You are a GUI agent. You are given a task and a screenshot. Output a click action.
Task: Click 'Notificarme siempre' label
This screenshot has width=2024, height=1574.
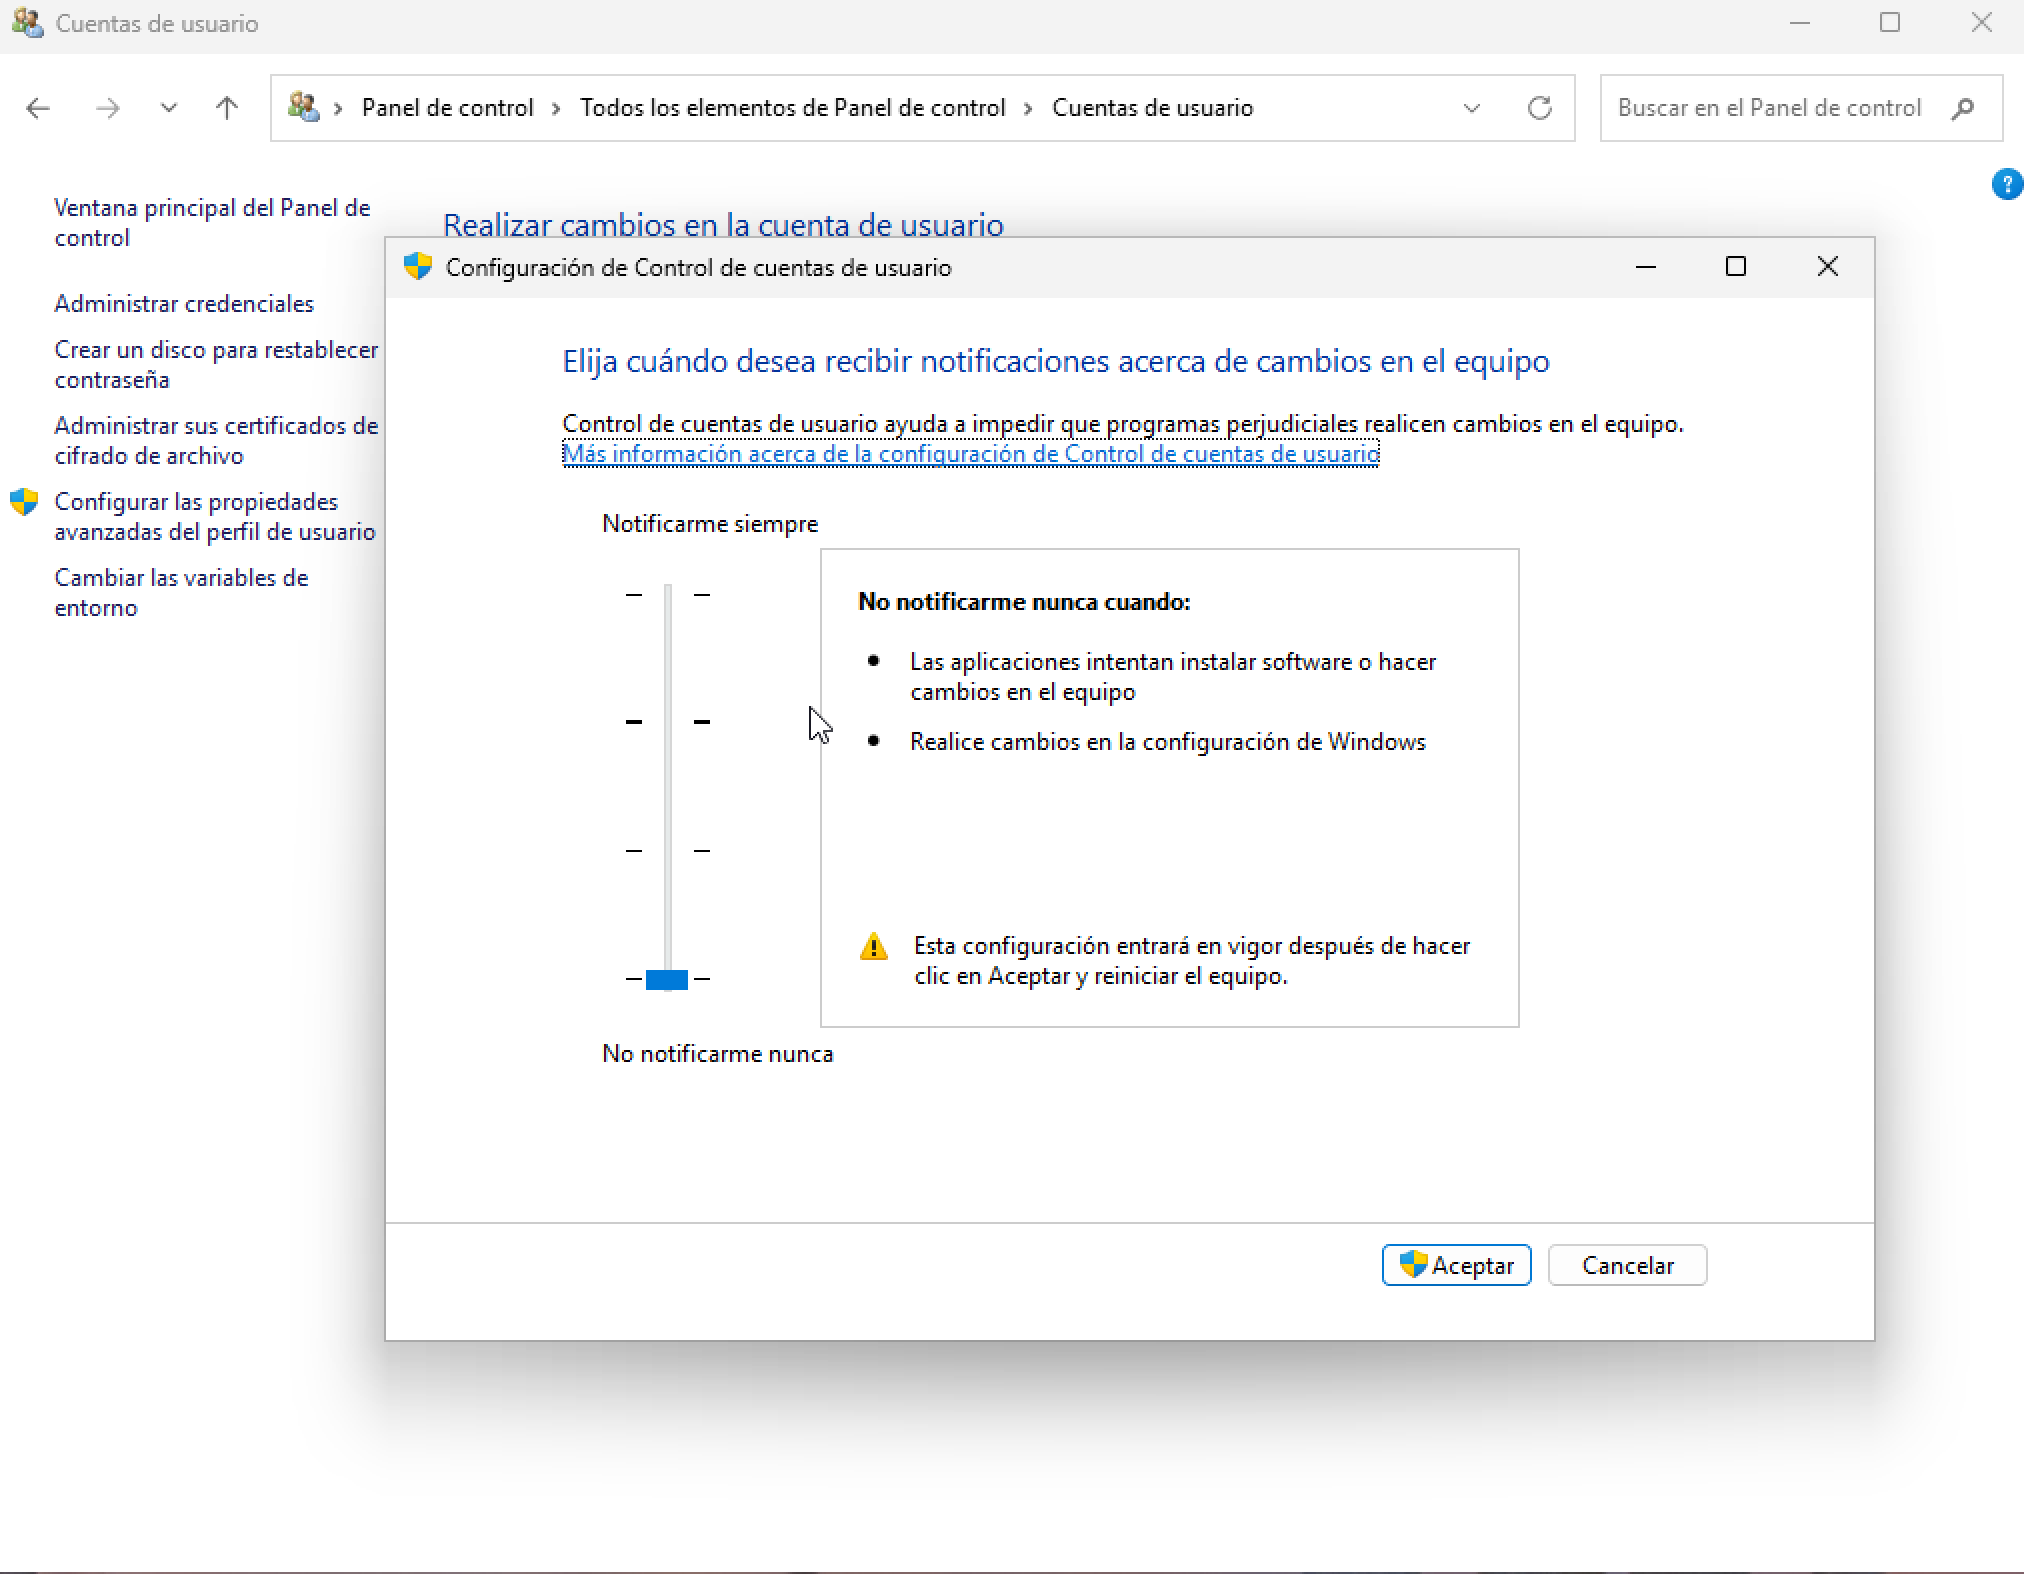pyautogui.click(x=710, y=524)
